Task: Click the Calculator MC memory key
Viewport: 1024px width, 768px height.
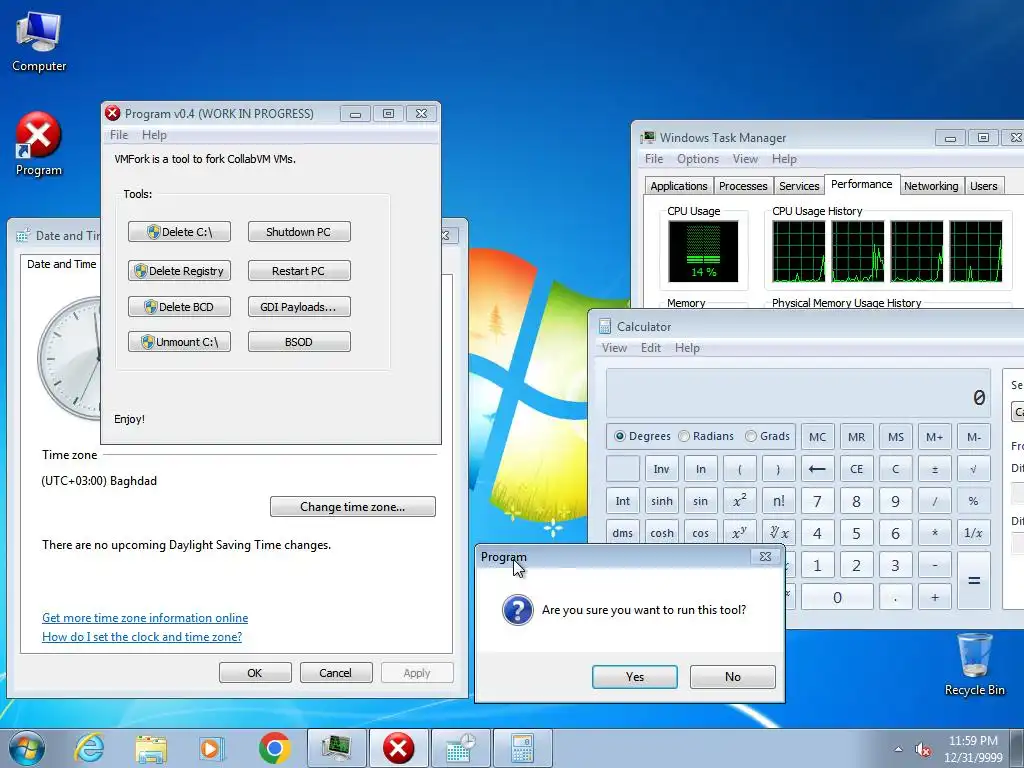Action: 817,437
